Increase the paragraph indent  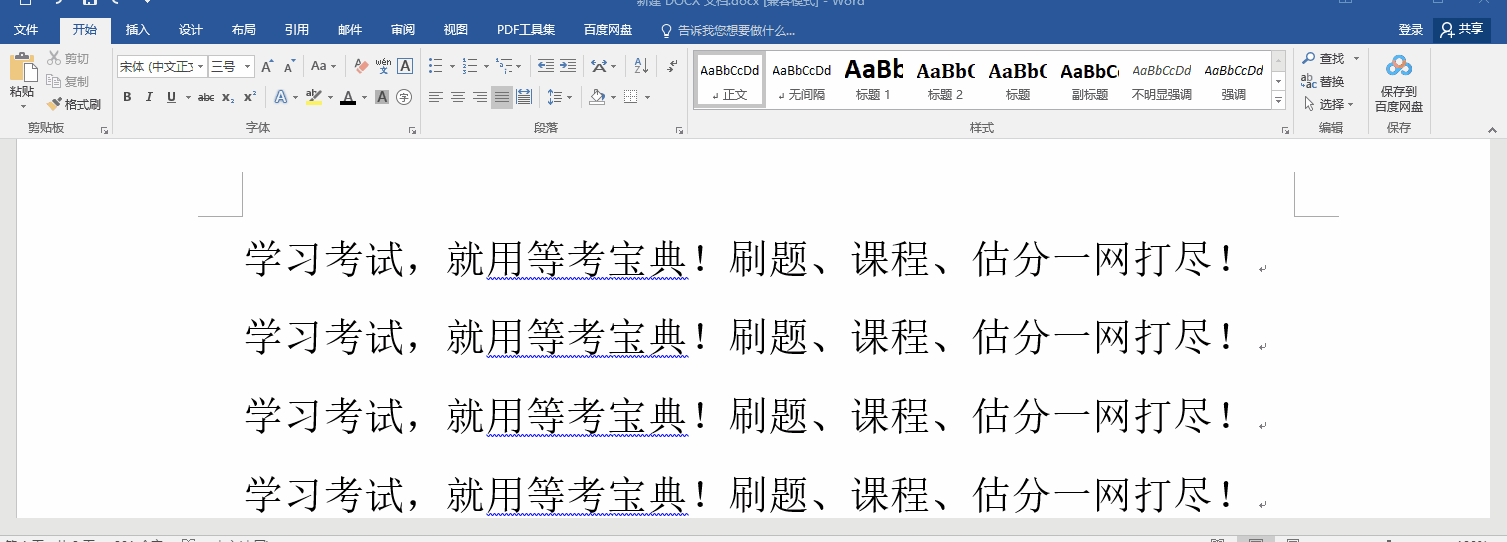pyautogui.click(x=567, y=66)
